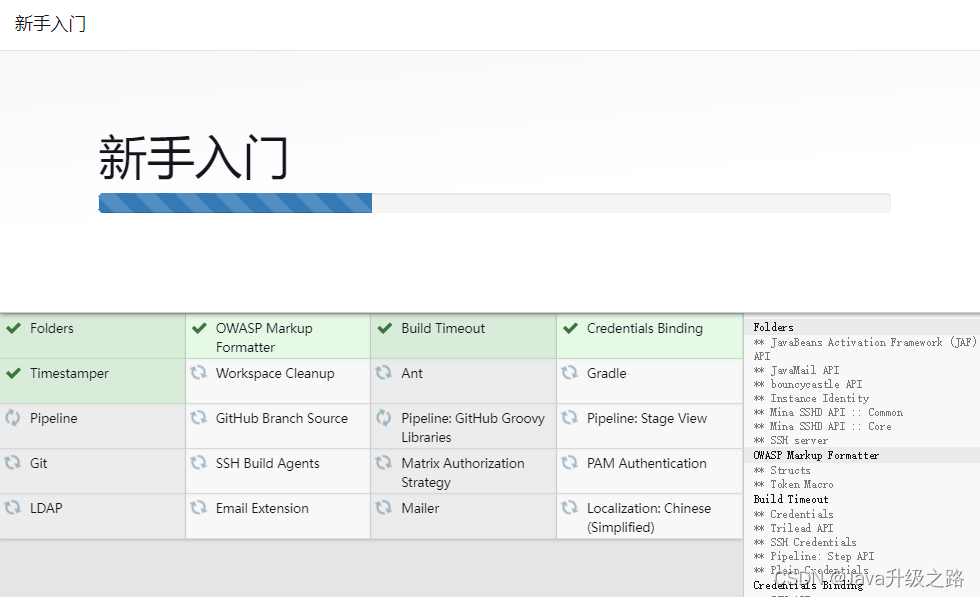Click the installing spinner beside Pipeline
Screen dimensions: 980x597
click(x=13, y=418)
